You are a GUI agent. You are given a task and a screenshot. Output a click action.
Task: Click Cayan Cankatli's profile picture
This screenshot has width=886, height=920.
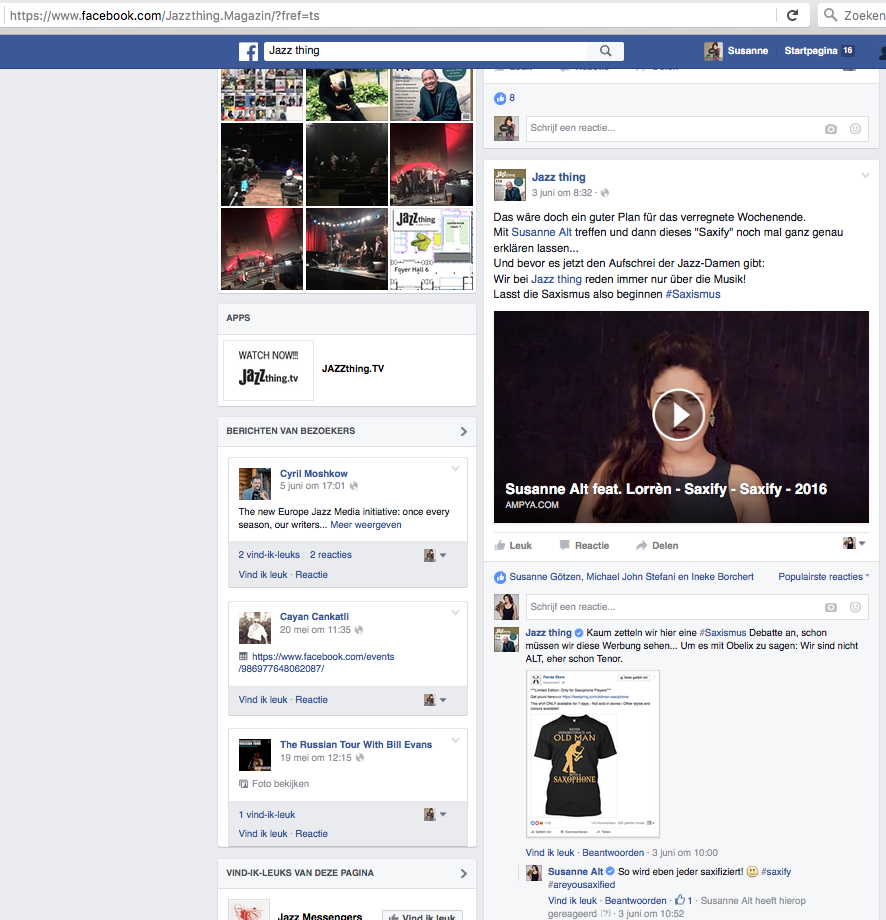click(x=255, y=627)
